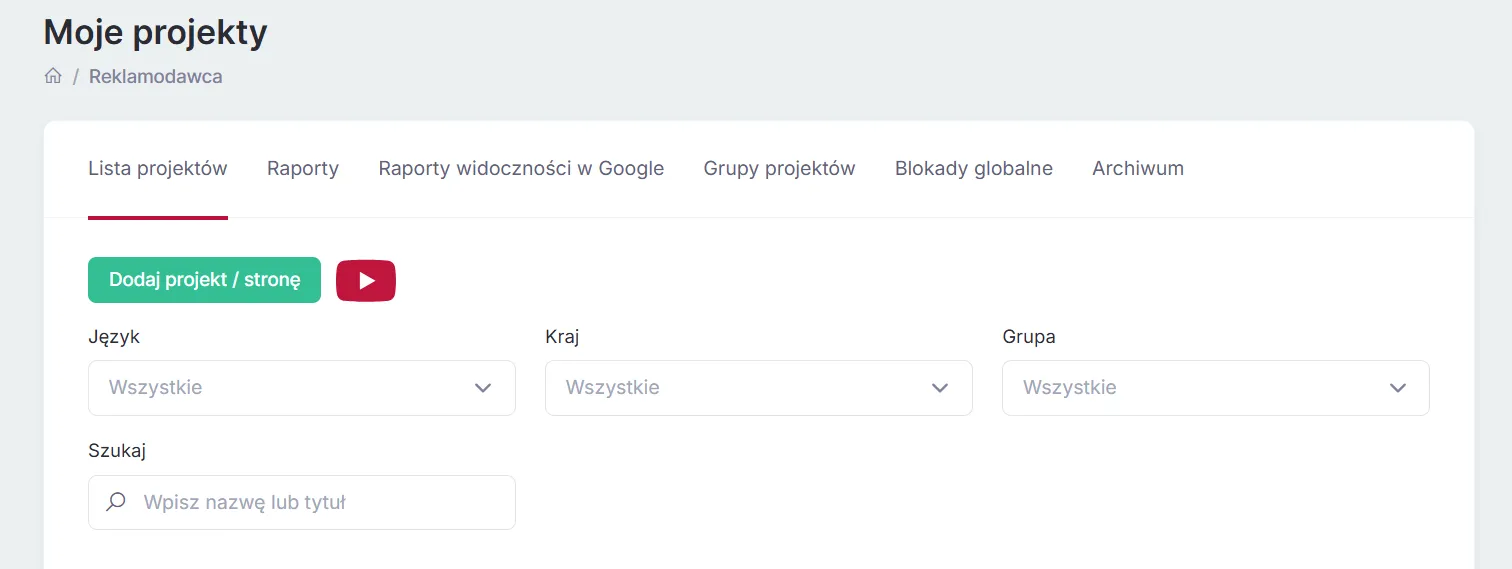Open the Reklamodawca breadcrumb link

point(156,76)
